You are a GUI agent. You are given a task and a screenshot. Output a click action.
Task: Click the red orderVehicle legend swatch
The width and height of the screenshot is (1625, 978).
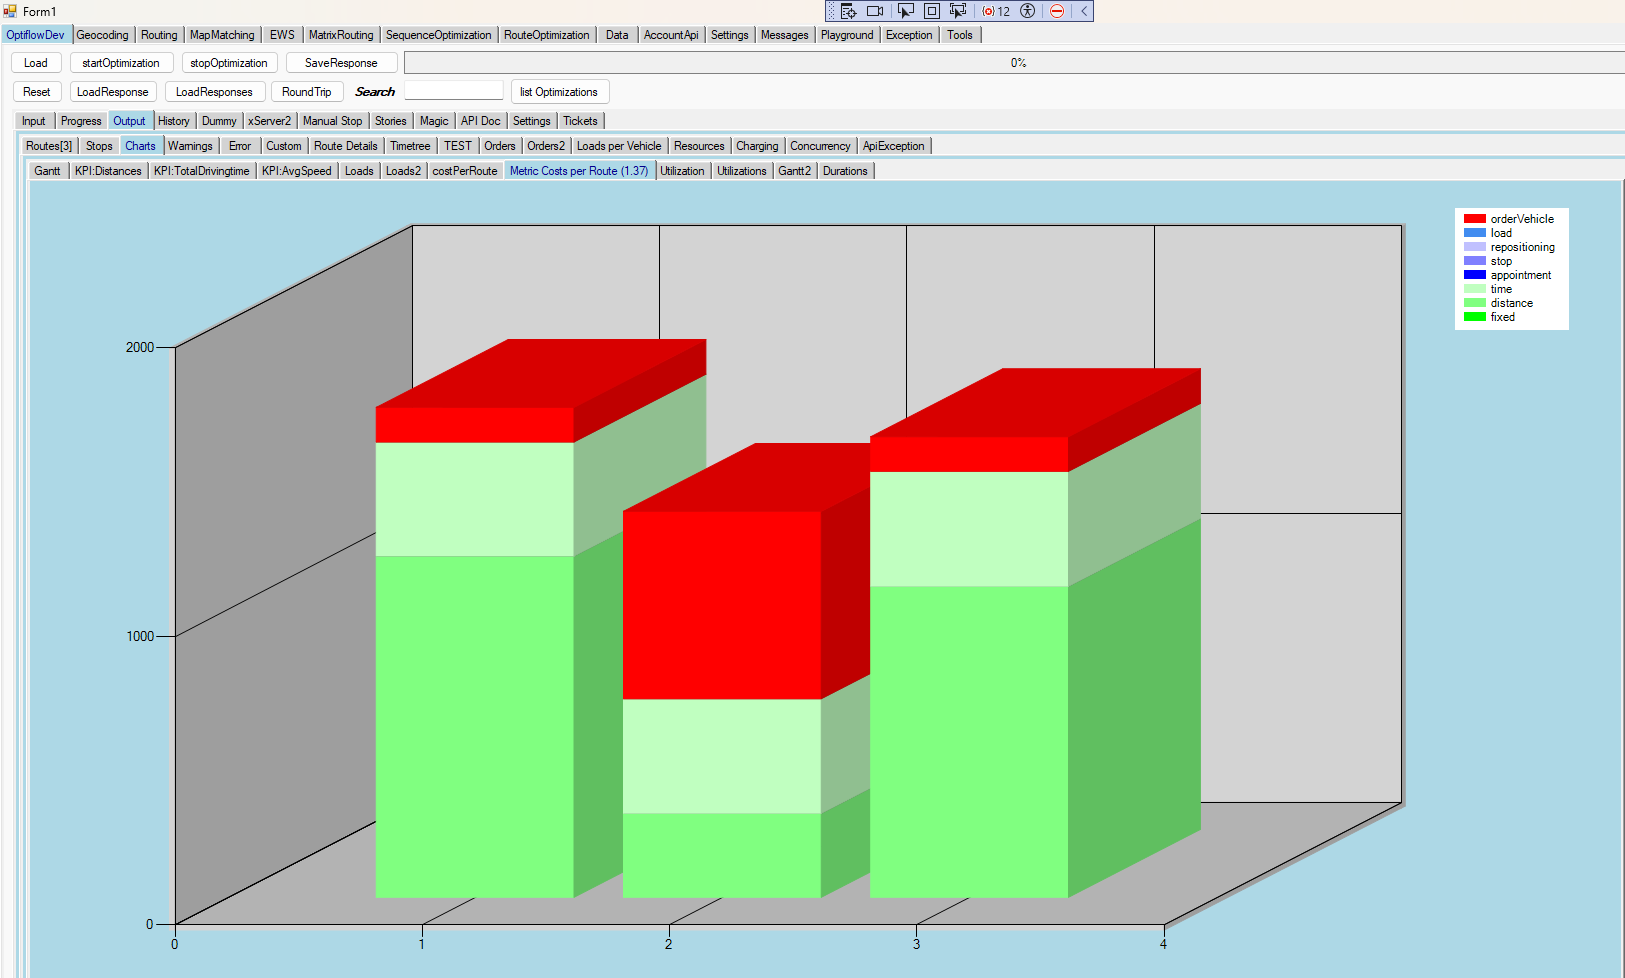point(1474,219)
